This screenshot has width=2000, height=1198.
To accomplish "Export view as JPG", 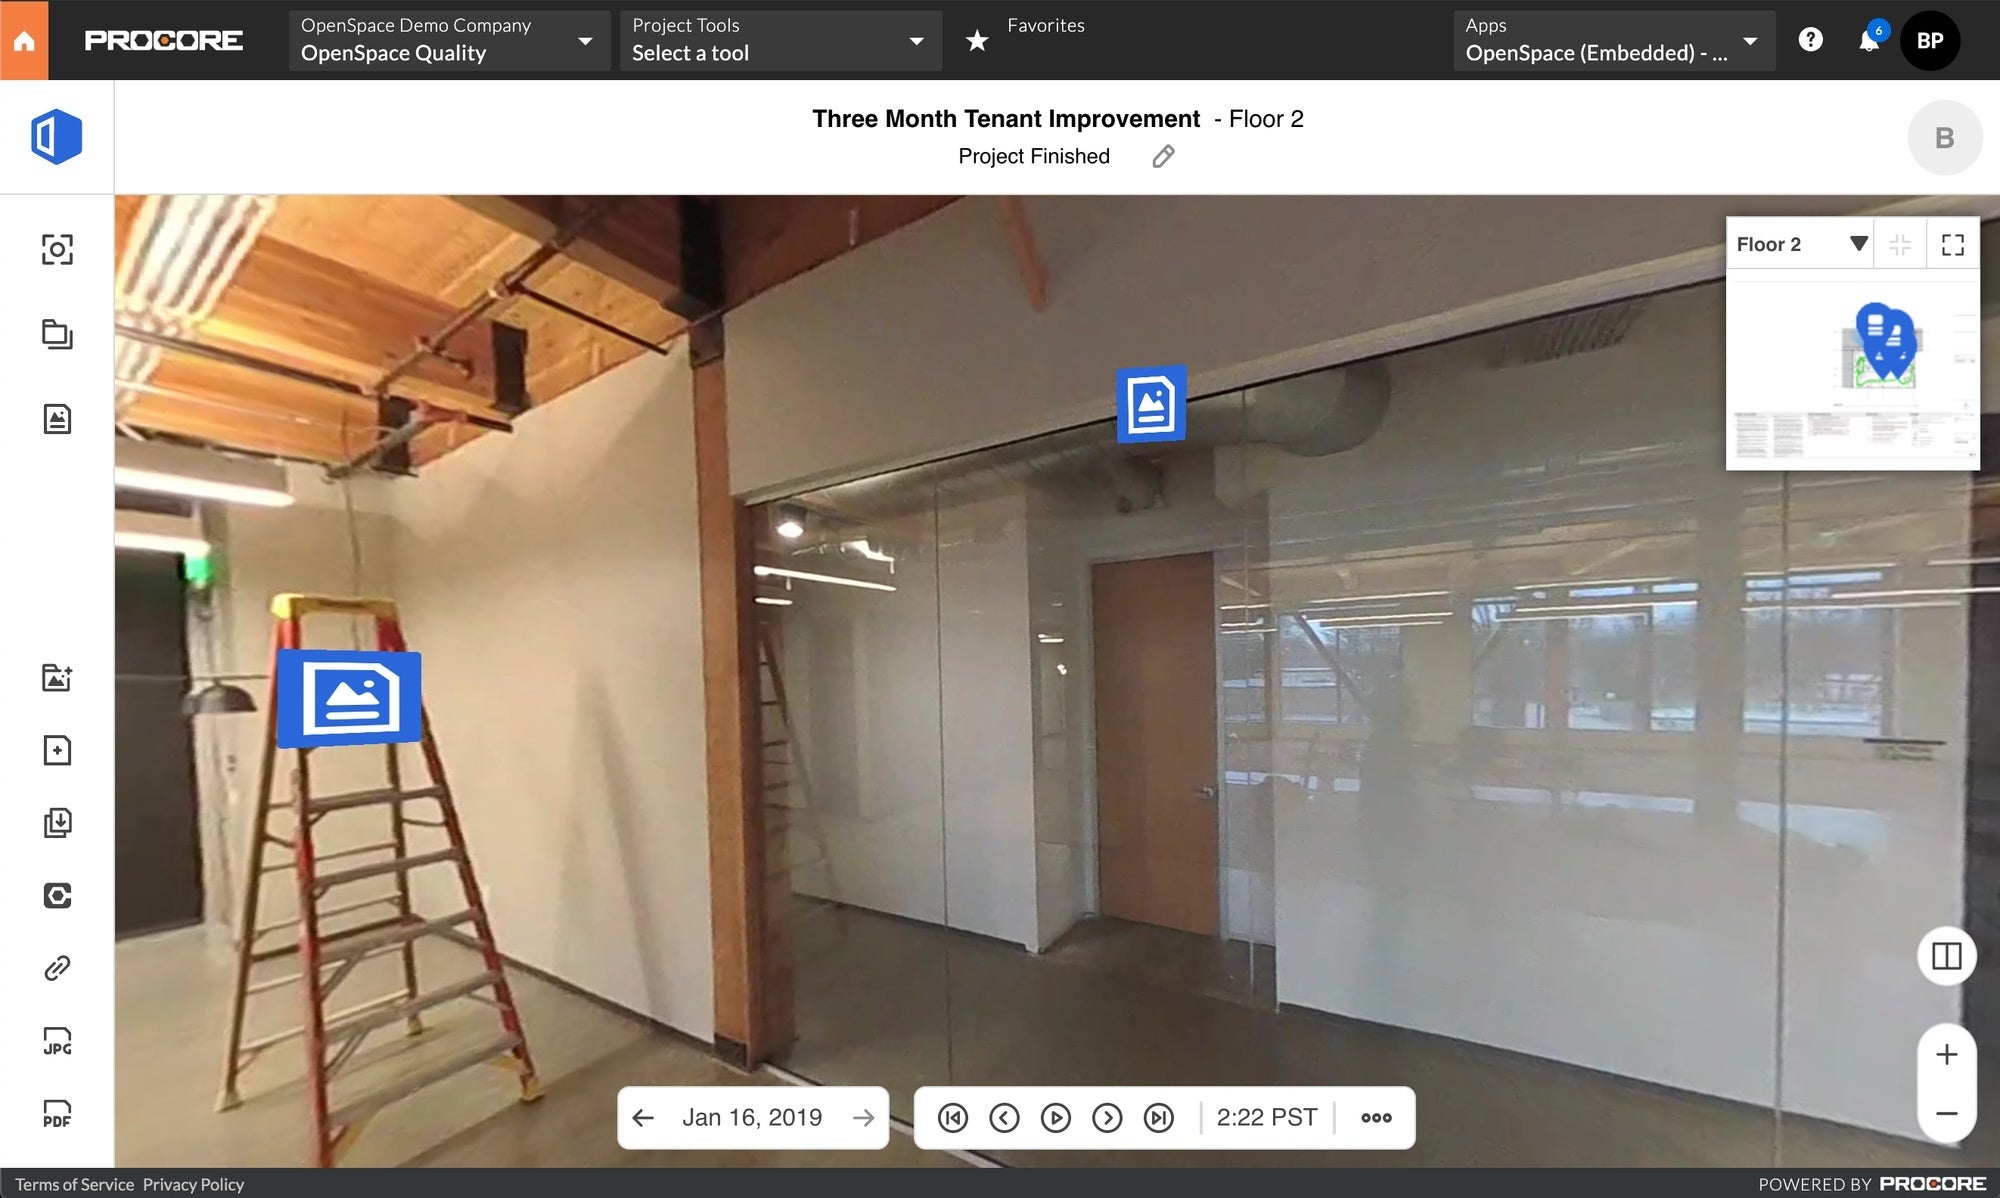I will [x=57, y=1041].
